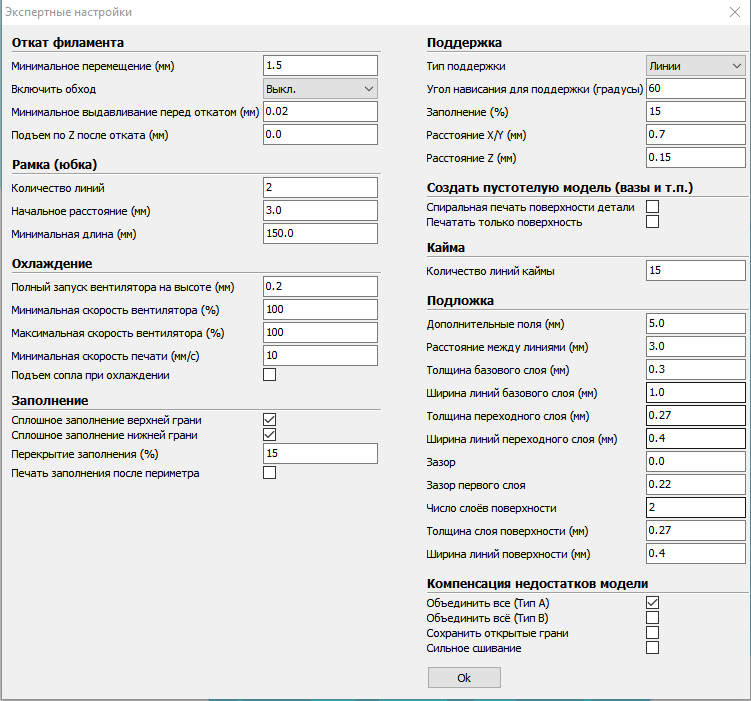Disable Сплошное заполнение нижней грани checkbox
This screenshot has height=701, width=751.
[269, 435]
